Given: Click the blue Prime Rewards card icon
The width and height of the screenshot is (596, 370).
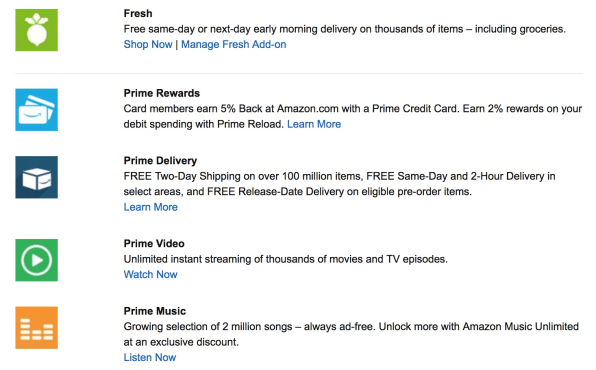Looking at the screenshot, I should [36, 110].
